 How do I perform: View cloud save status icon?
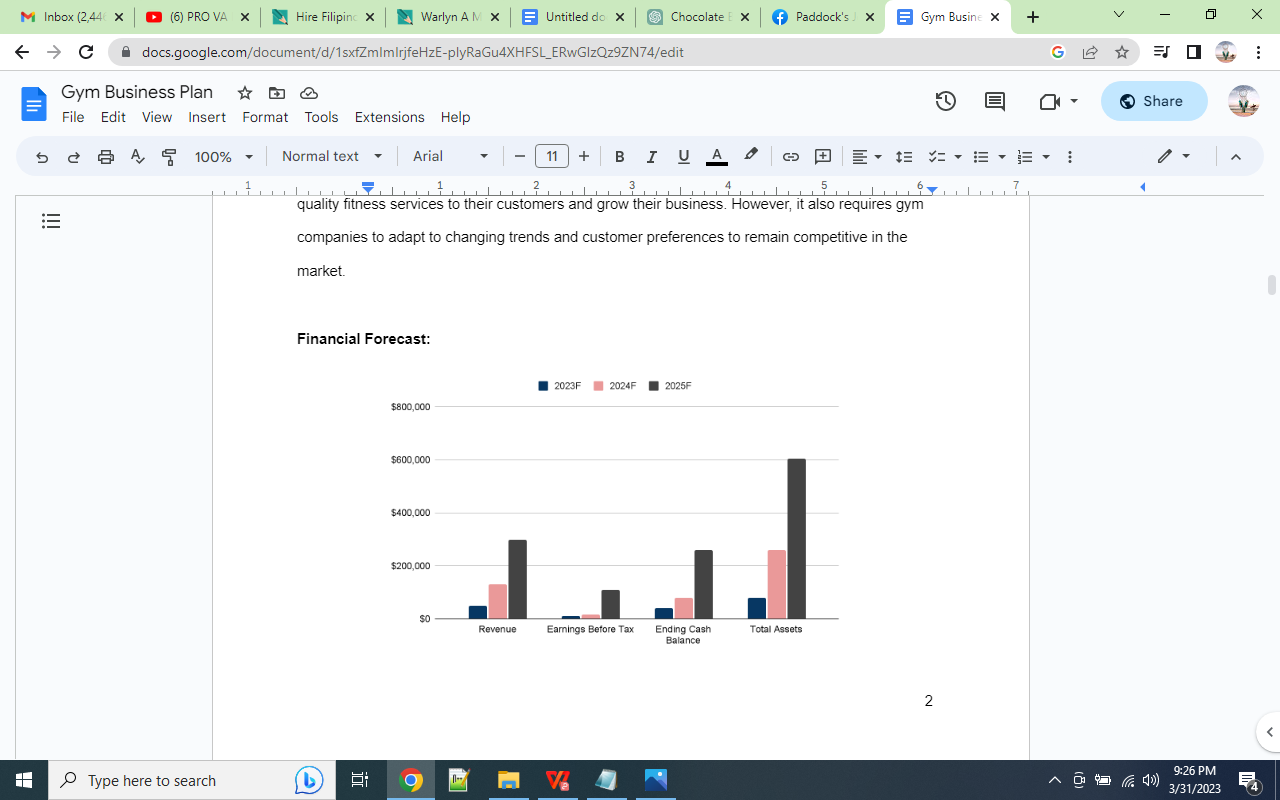point(309,93)
